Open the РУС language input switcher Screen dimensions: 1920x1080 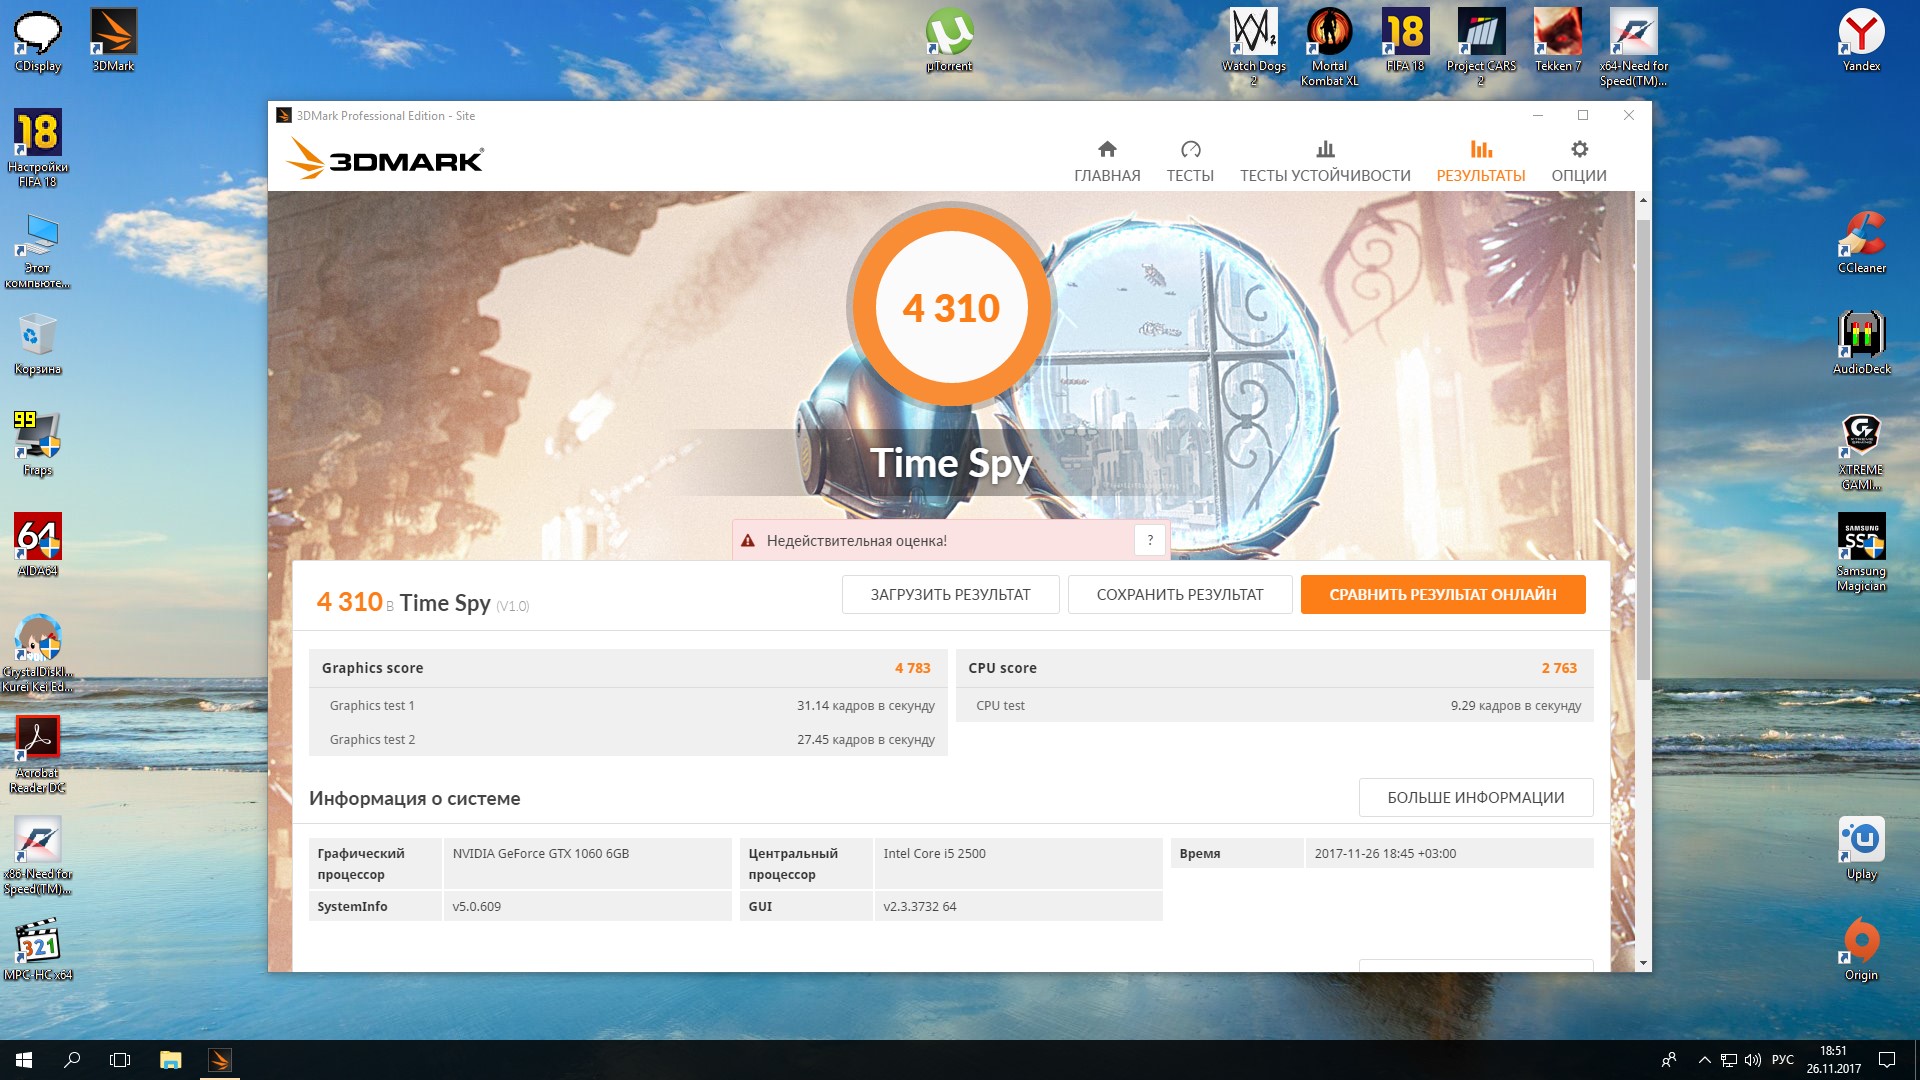(1782, 1060)
